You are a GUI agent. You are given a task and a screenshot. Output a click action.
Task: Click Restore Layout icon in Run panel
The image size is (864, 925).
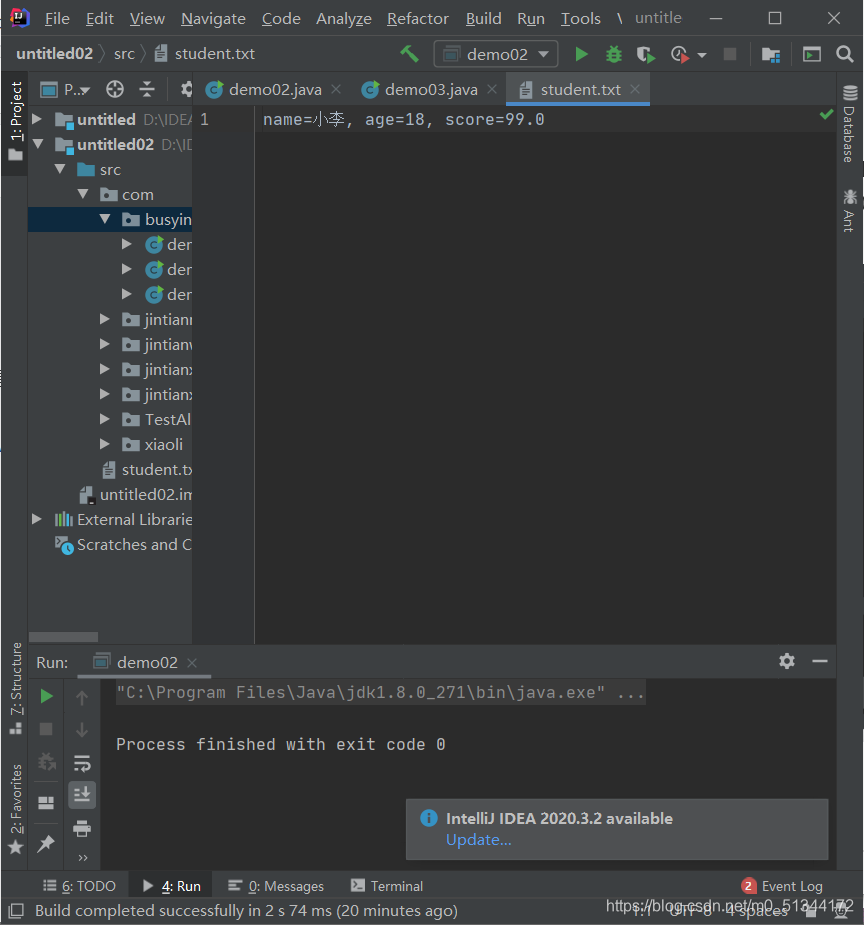click(46, 803)
